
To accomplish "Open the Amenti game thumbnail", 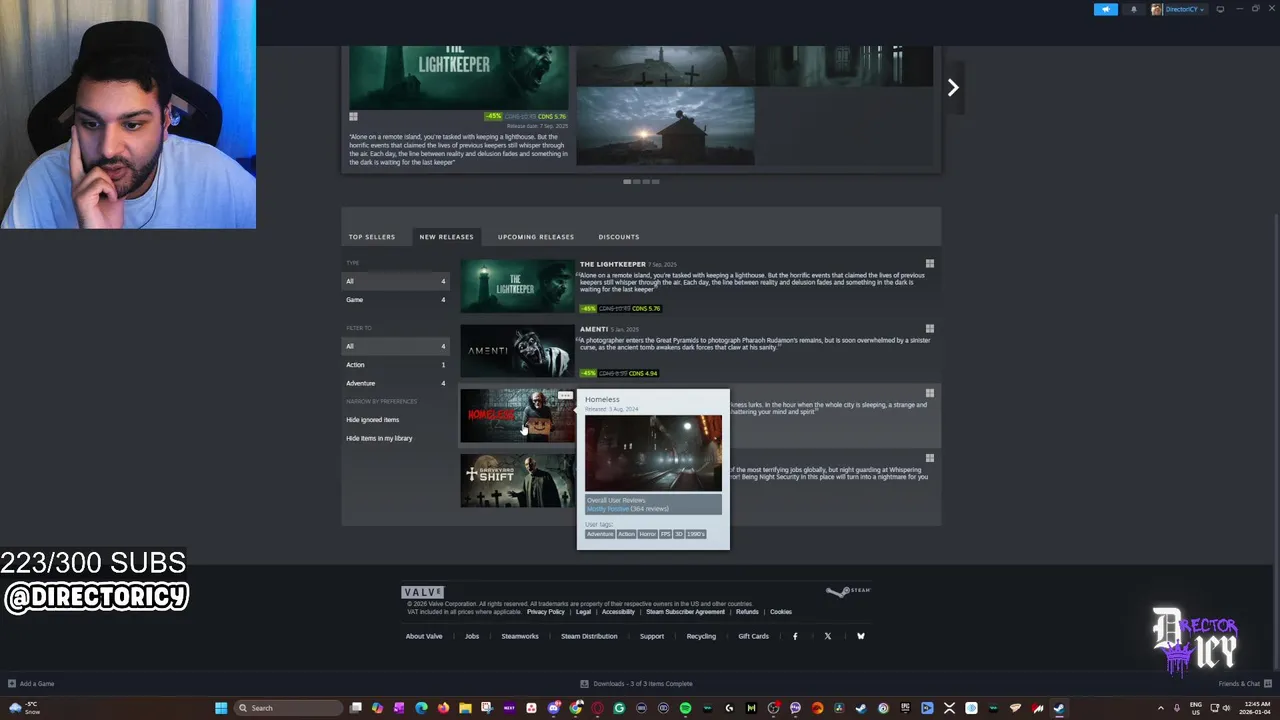I will 517,351.
